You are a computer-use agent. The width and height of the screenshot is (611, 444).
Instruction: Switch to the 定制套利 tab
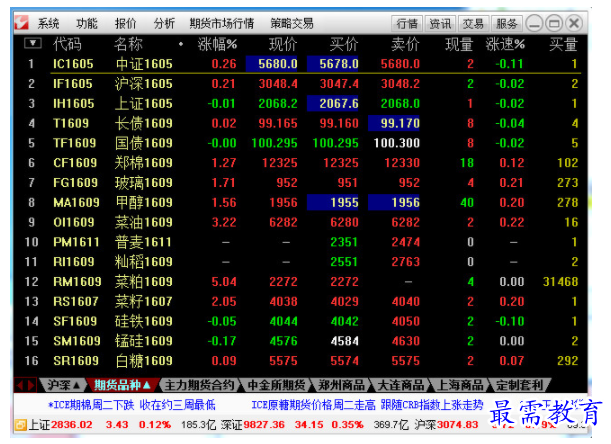coord(519,386)
